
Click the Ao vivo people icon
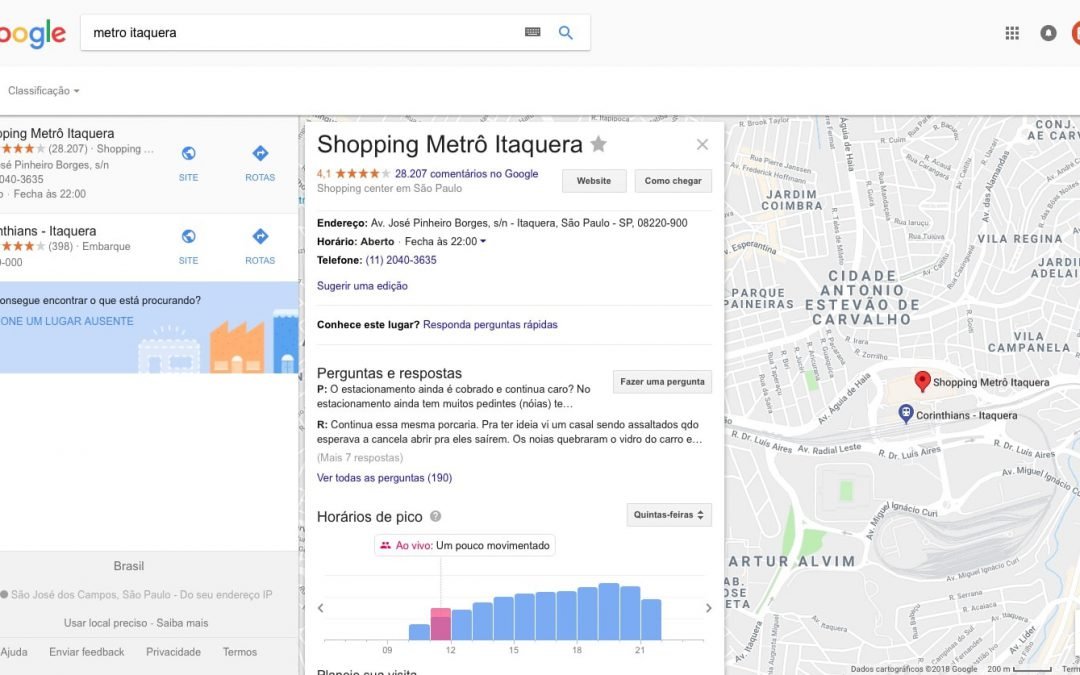pyautogui.click(x=385, y=546)
